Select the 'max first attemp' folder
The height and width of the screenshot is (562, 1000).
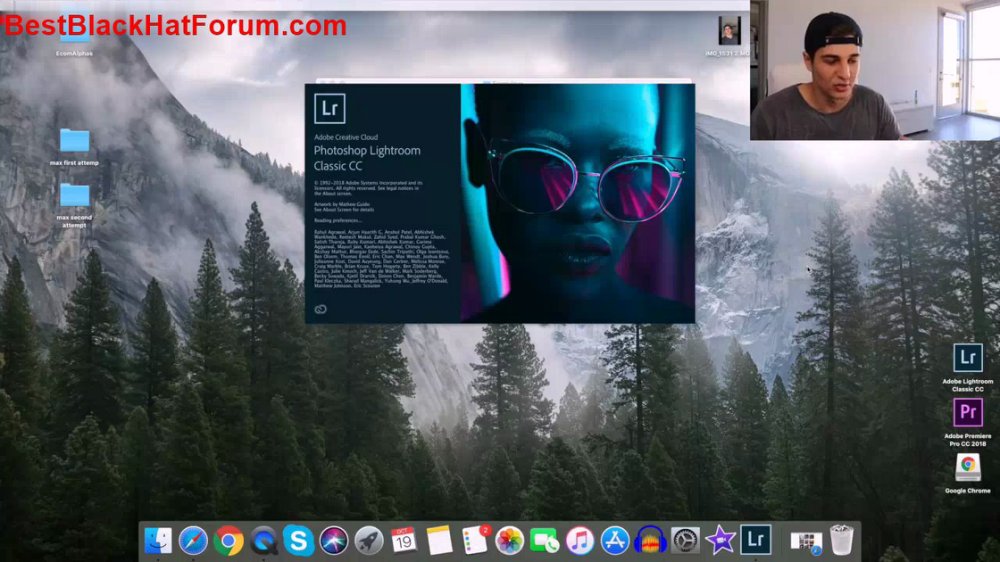[x=75, y=147]
